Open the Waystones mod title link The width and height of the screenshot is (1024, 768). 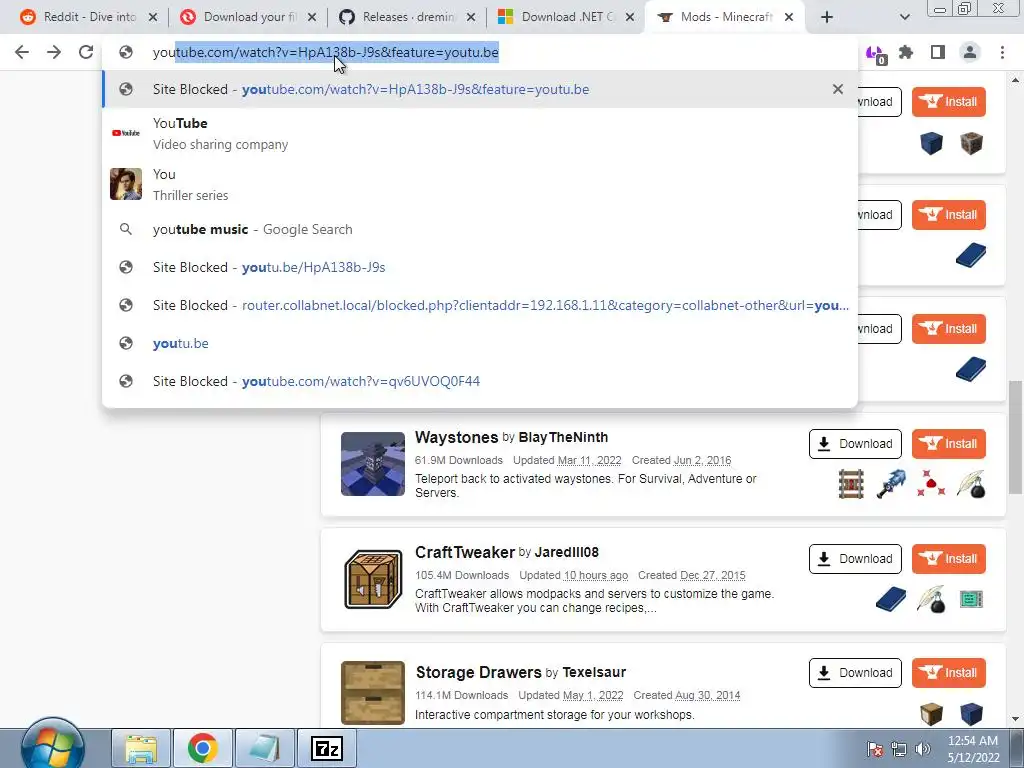pos(456,437)
